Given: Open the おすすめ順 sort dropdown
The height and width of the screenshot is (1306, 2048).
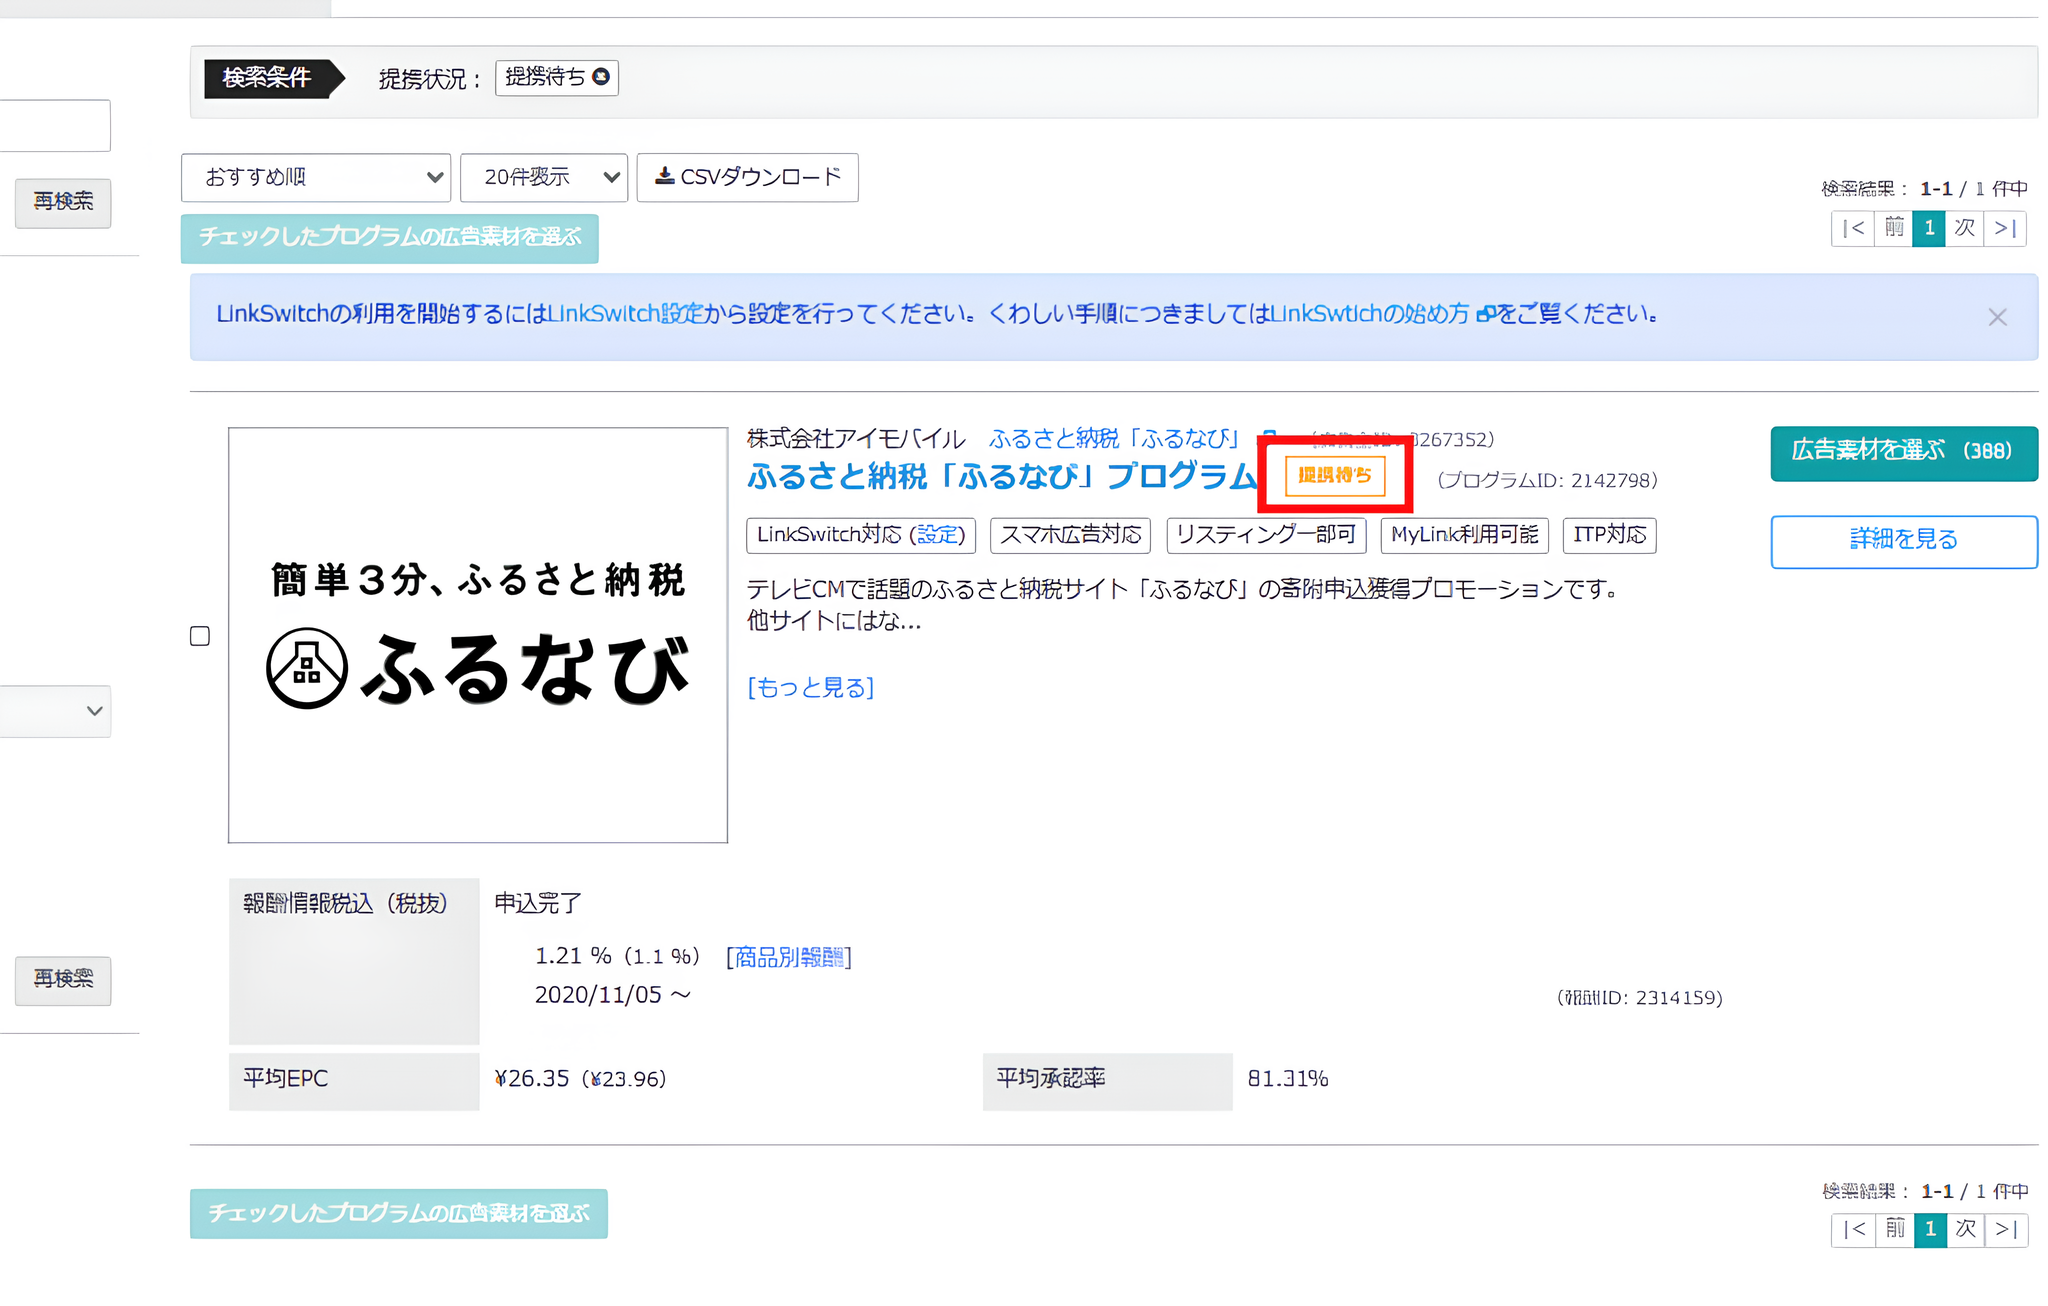Looking at the screenshot, I should (x=315, y=177).
